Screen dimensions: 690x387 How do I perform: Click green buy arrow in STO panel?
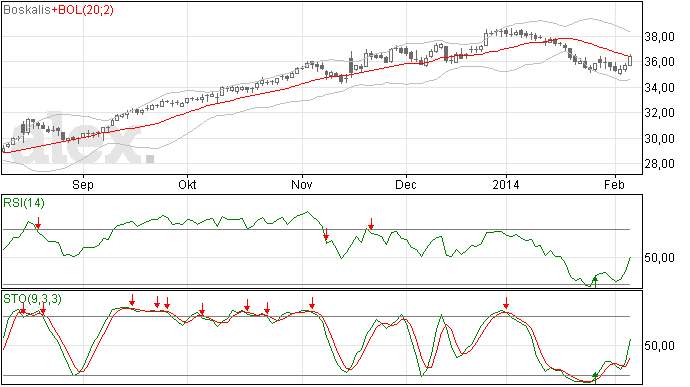click(x=595, y=377)
